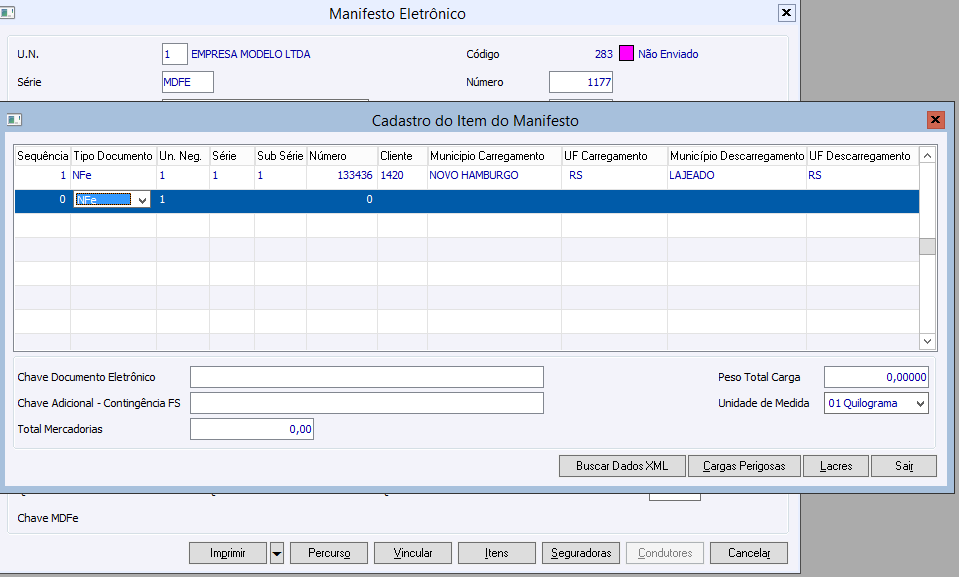The width and height of the screenshot is (959, 577).
Task: Focus the Chave Documento Eletrônico field
Action: point(366,377)
